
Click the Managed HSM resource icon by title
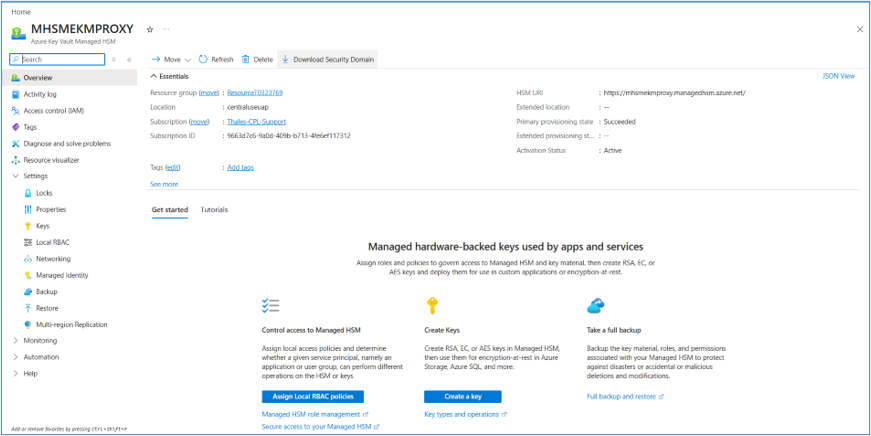click(18, 33)
